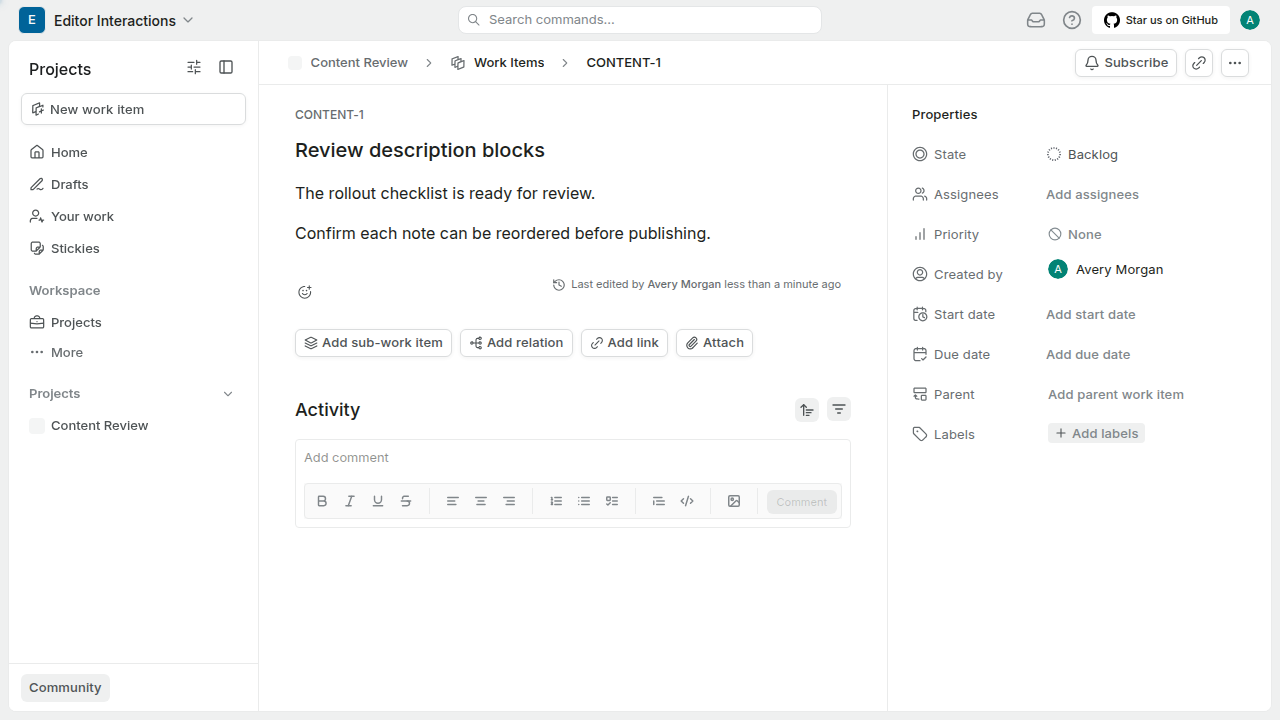Copy work item link icon
Screen dimensions: 1280x720
pos(1199,63)
